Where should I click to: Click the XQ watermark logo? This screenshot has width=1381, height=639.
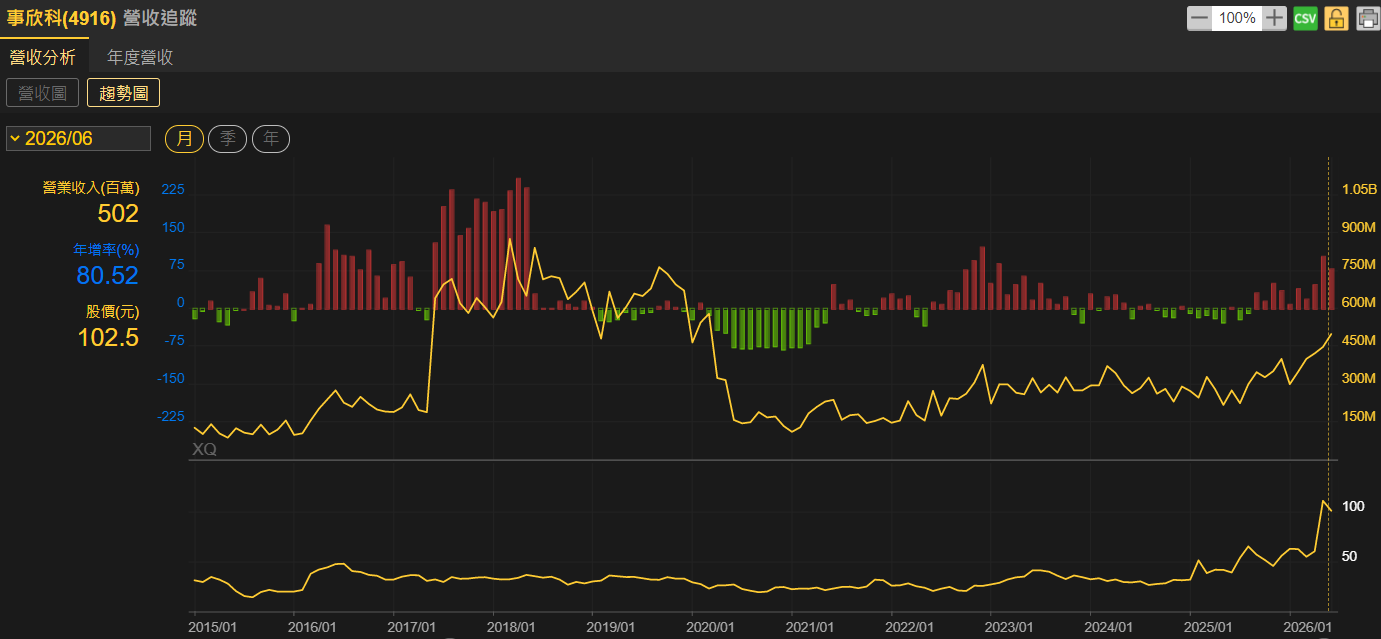click(x=204, y=449)
